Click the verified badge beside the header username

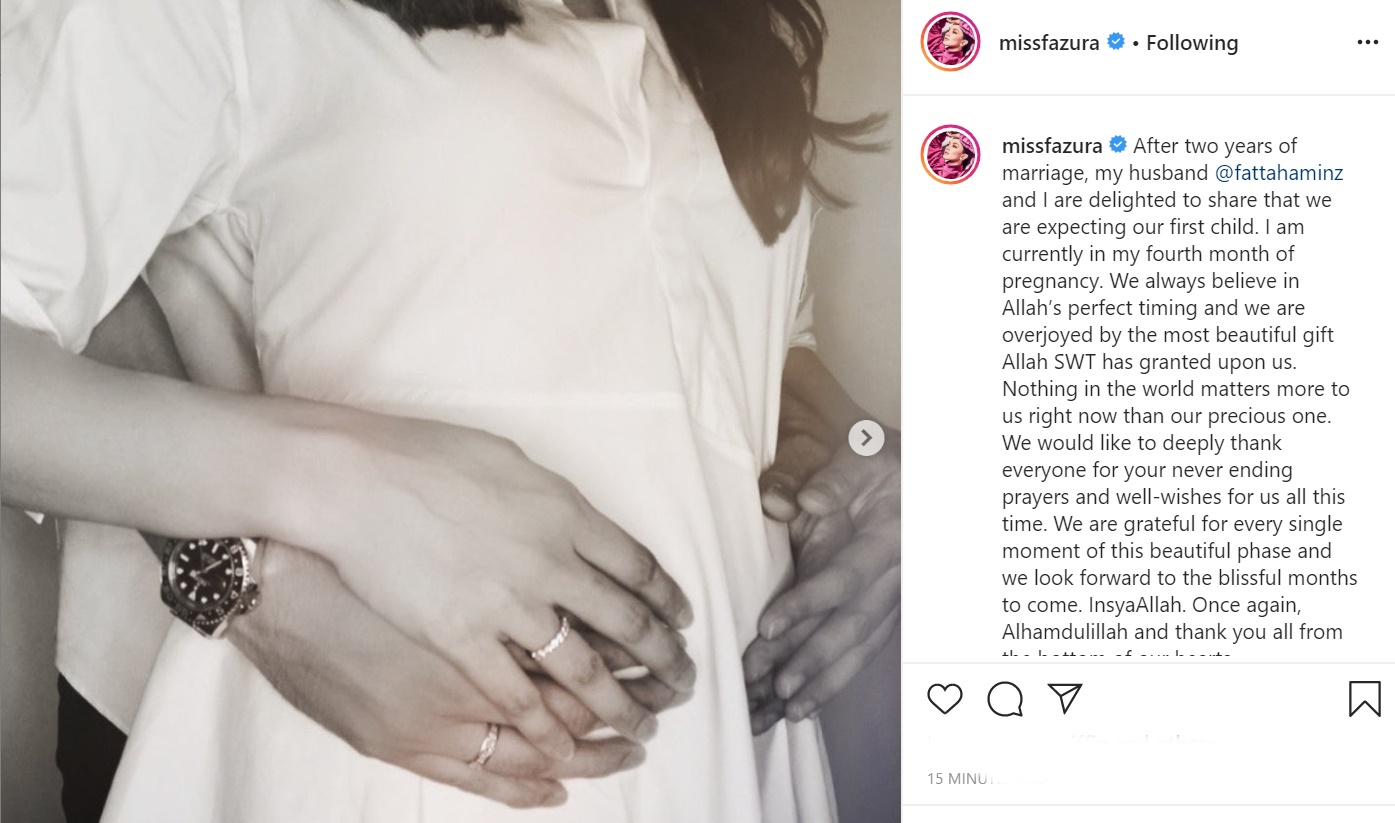1116,42
